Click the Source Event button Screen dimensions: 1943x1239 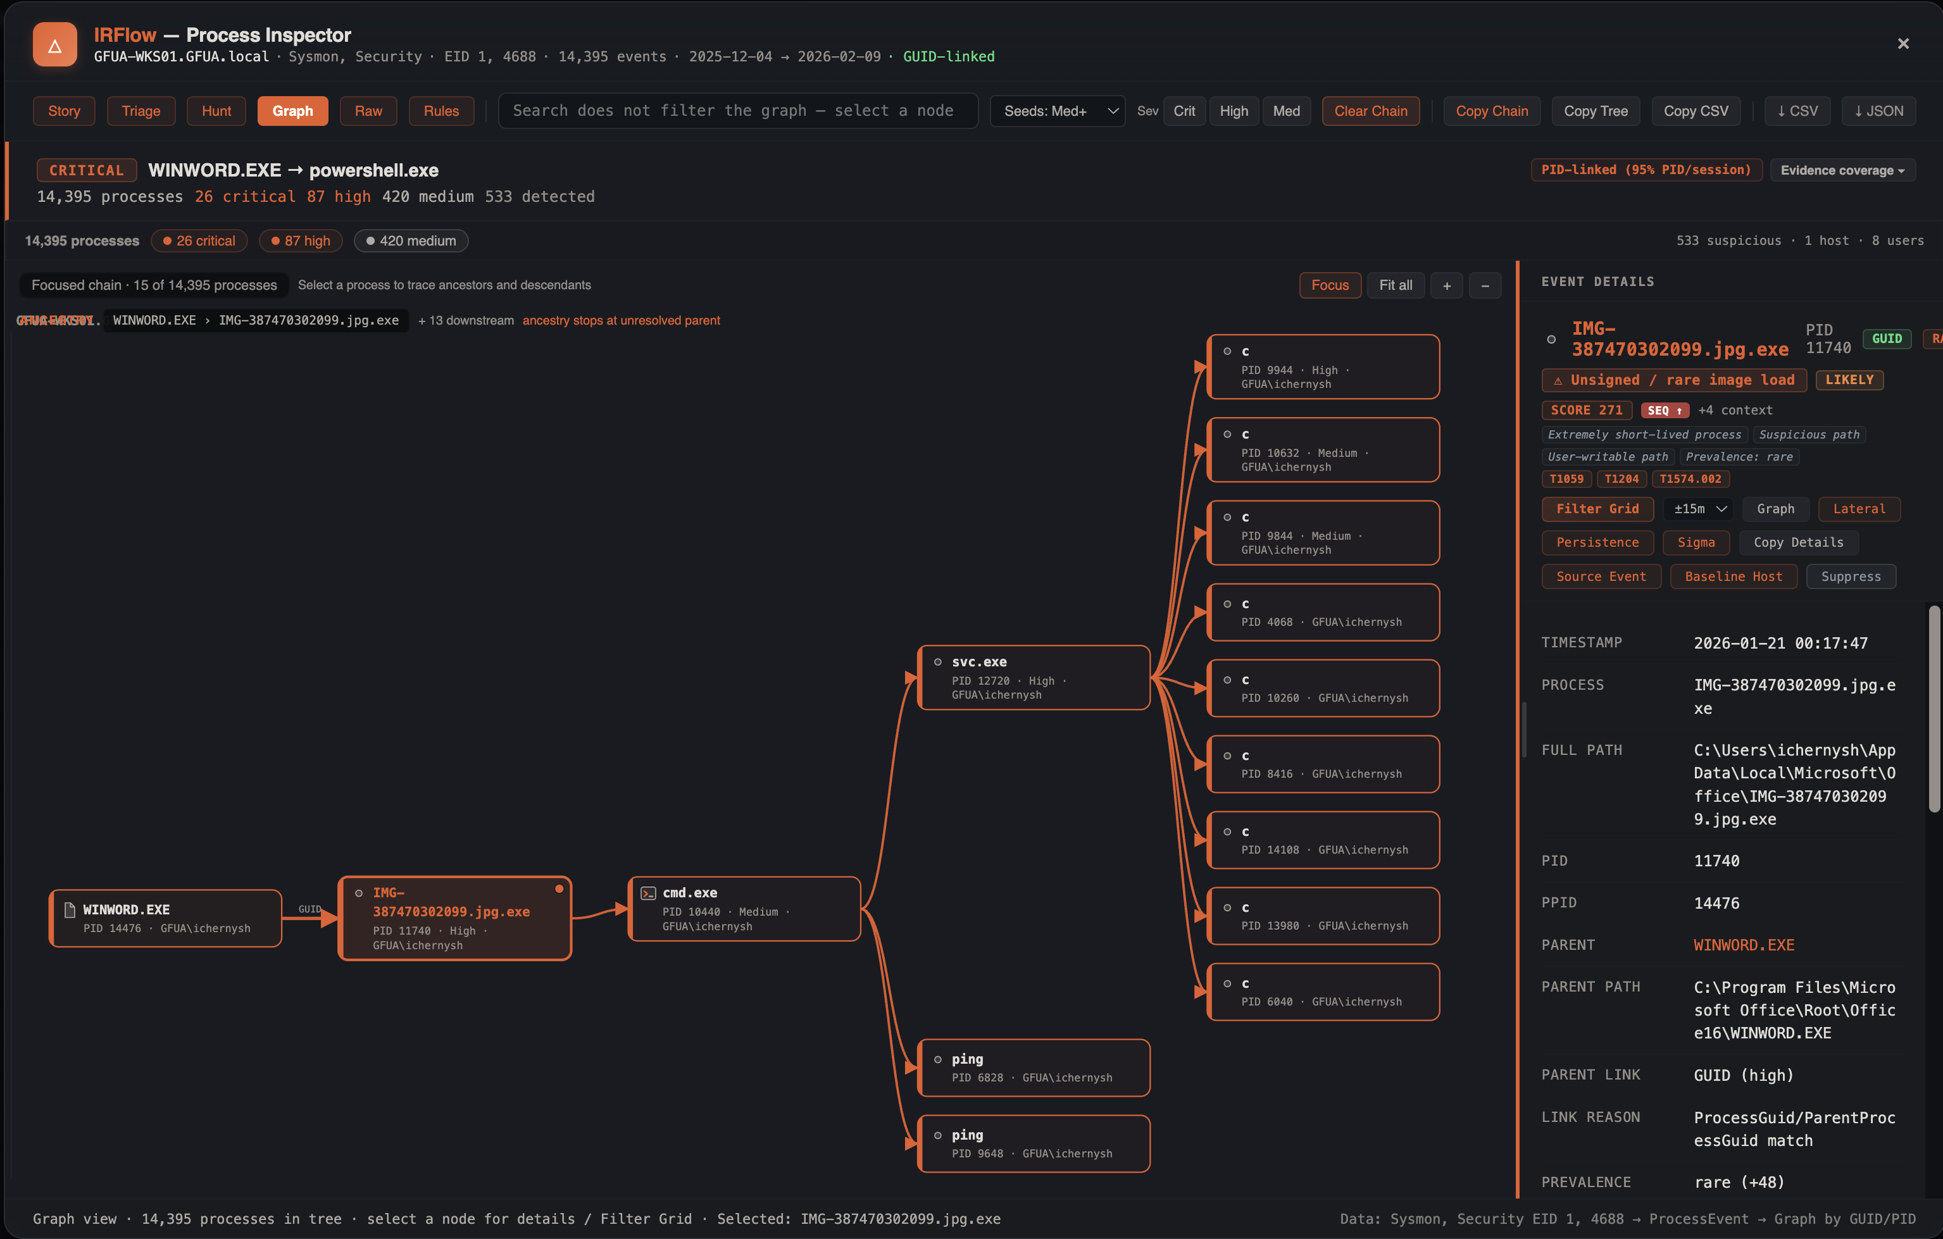tap(1600, 577)
